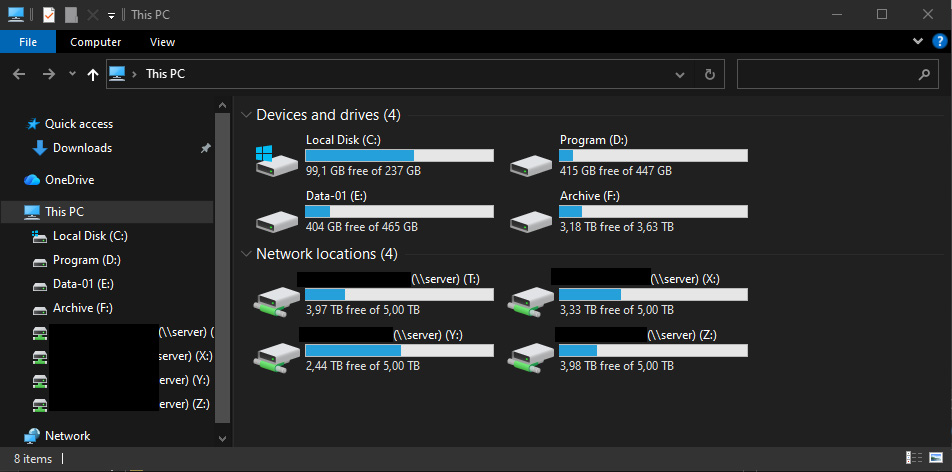Select the Archive (F:) drive icon
This screenshot has height=472, width=952.
click(531, 221)
